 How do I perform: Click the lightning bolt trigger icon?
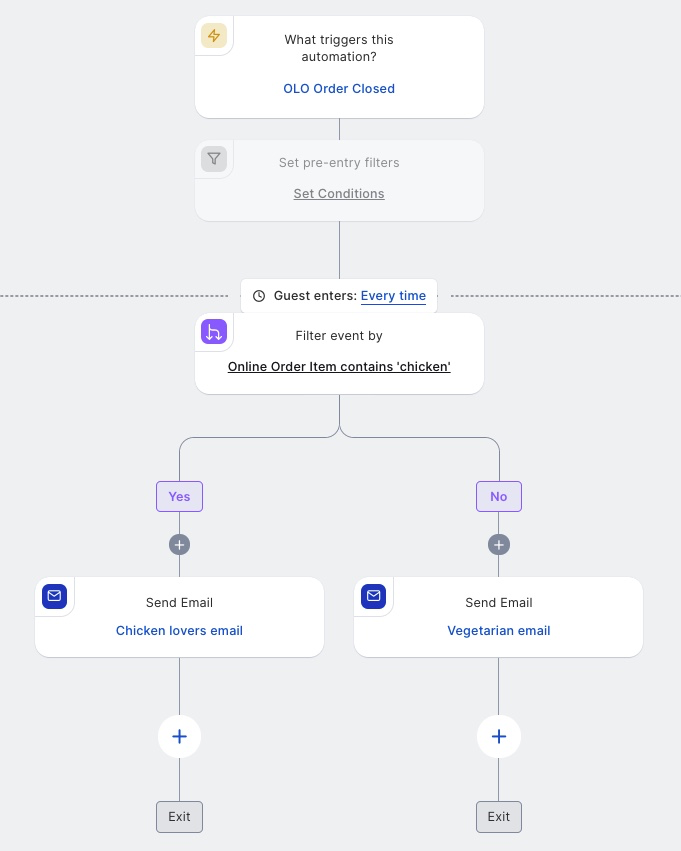214,36
